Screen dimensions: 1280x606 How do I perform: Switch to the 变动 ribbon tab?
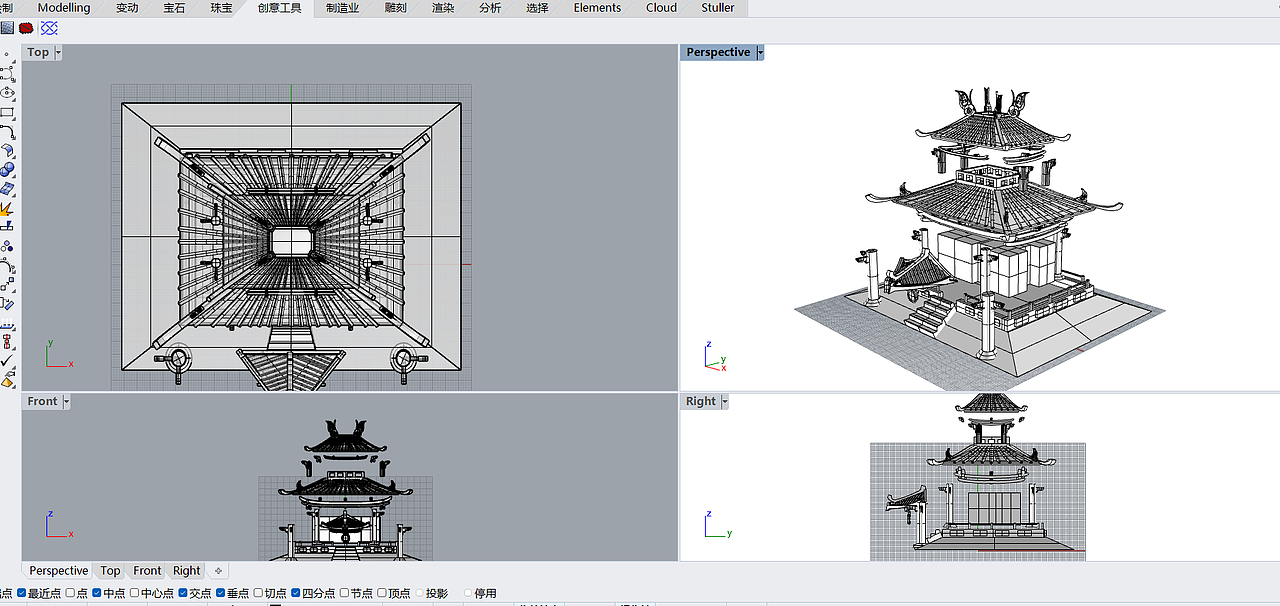(x=127, y=8)
